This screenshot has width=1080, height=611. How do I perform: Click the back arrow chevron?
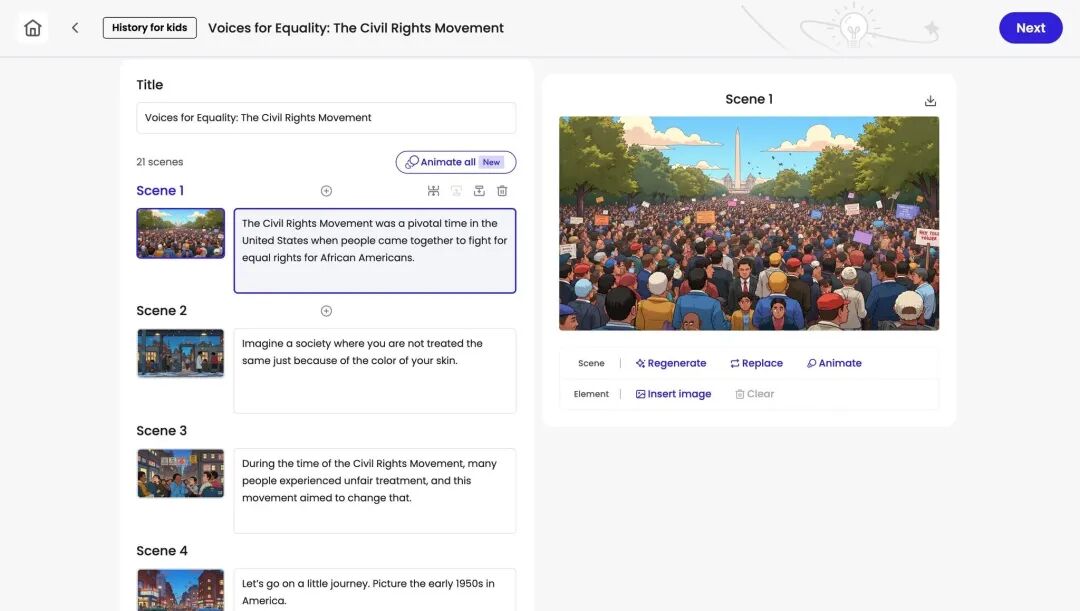coord(75,28)
